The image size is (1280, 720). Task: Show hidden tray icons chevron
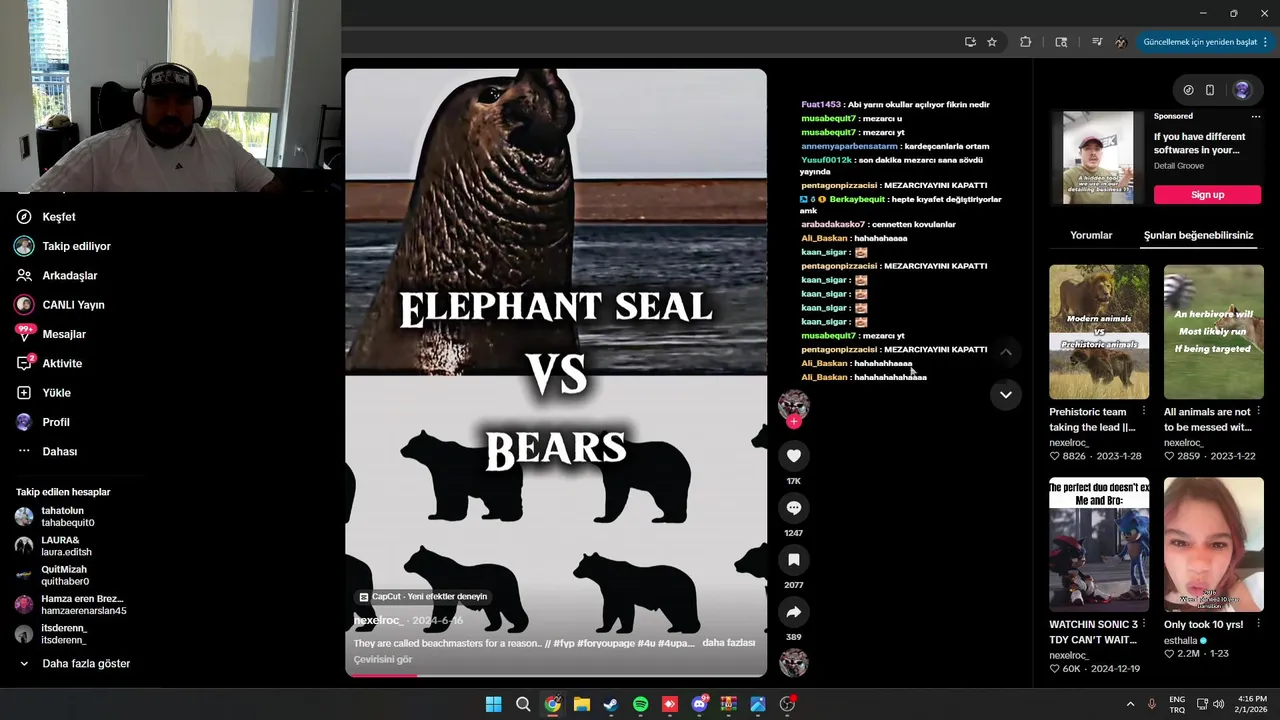click(1130, 704)
